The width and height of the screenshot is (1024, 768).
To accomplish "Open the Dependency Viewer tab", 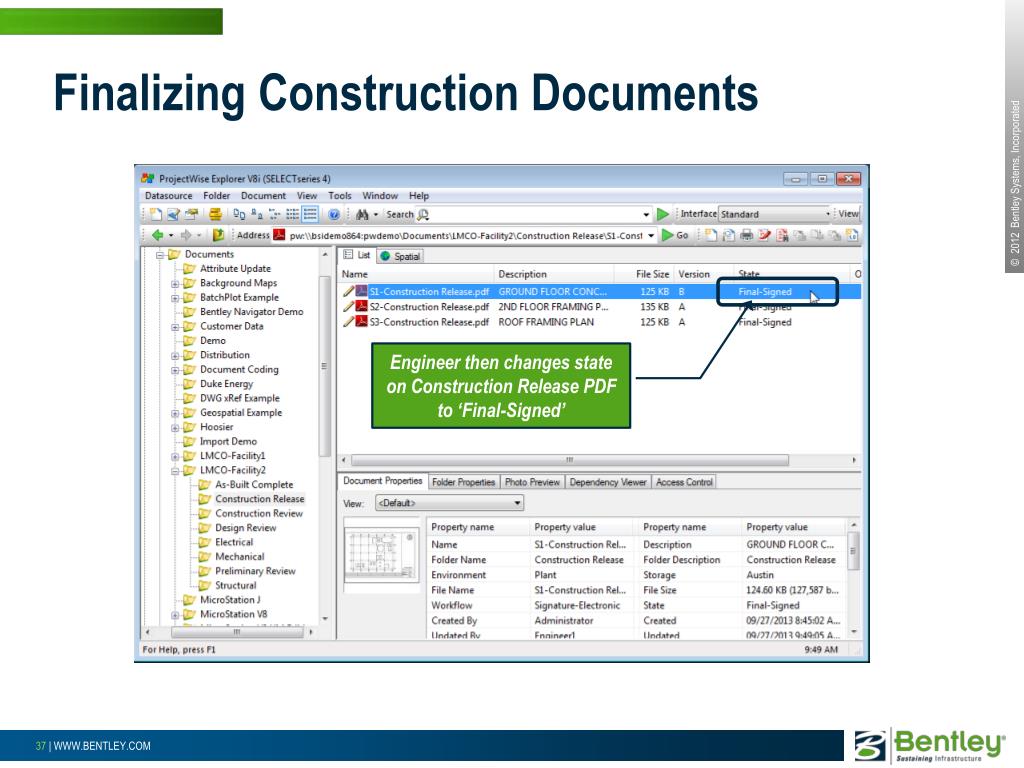I will [607, 482].
